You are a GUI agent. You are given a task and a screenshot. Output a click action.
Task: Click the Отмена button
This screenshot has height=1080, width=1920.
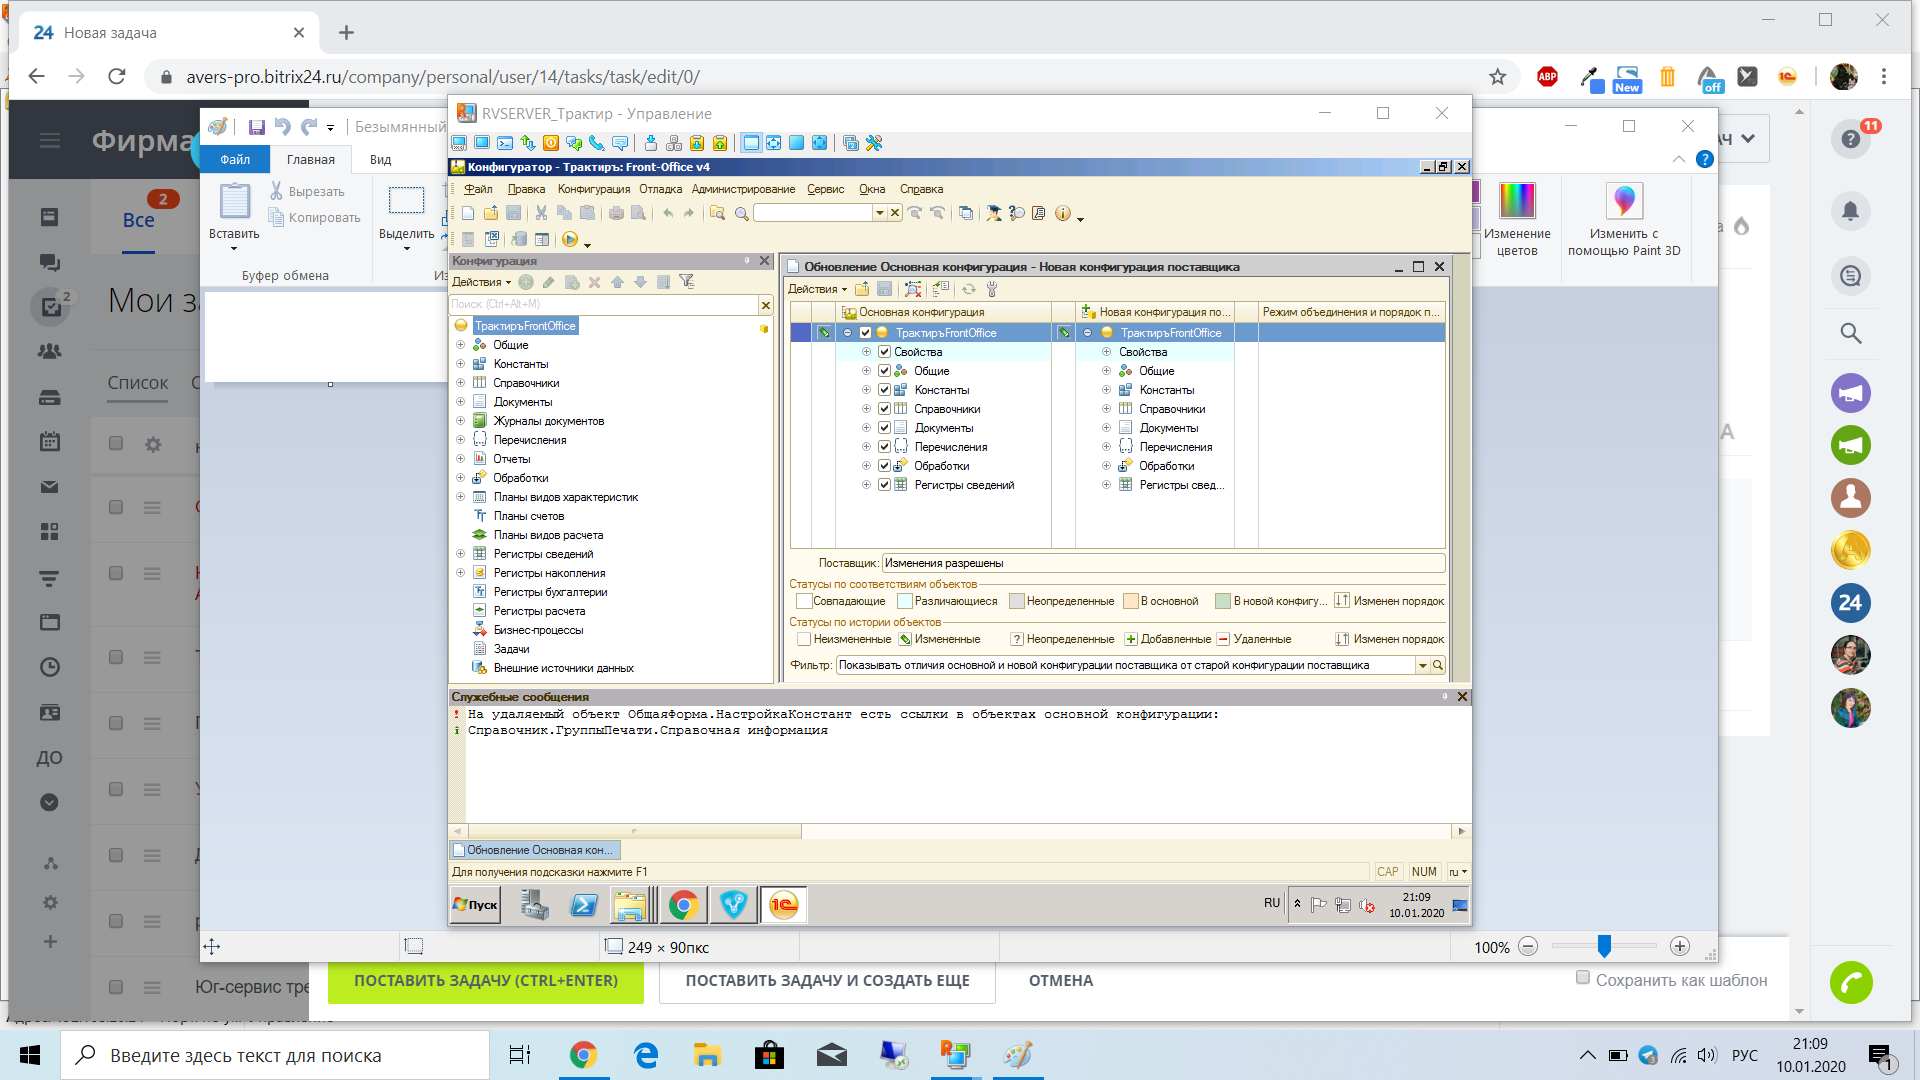point(1060,981)
